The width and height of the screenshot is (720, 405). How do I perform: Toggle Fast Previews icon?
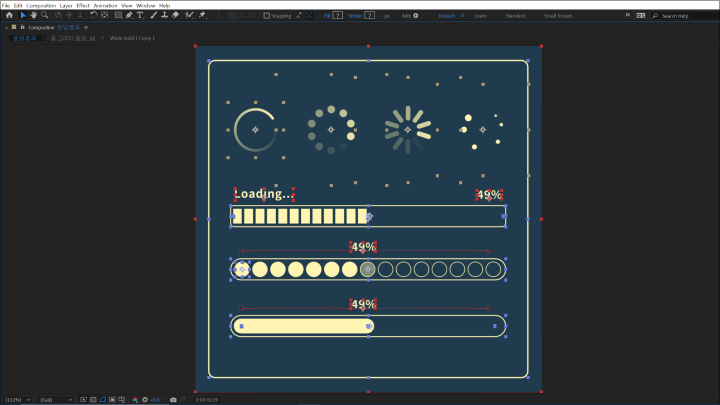tap(84, 400)
